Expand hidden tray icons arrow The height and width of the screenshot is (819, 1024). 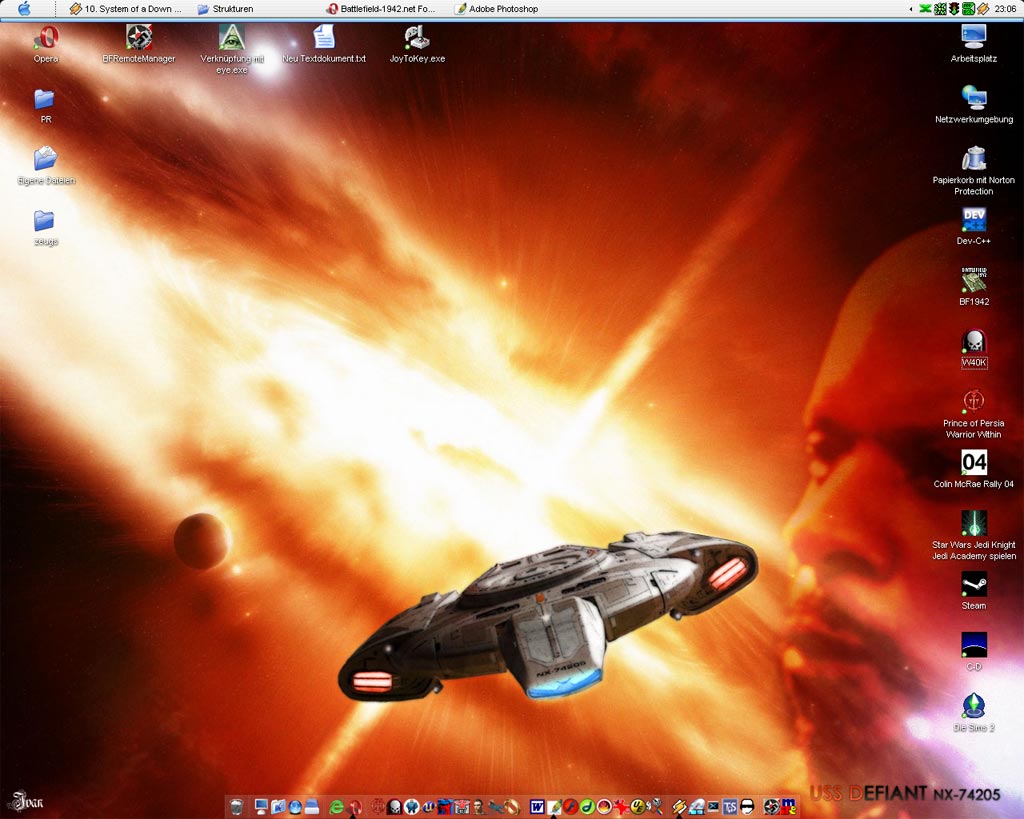pyautogui.click(x=911, y=9)
